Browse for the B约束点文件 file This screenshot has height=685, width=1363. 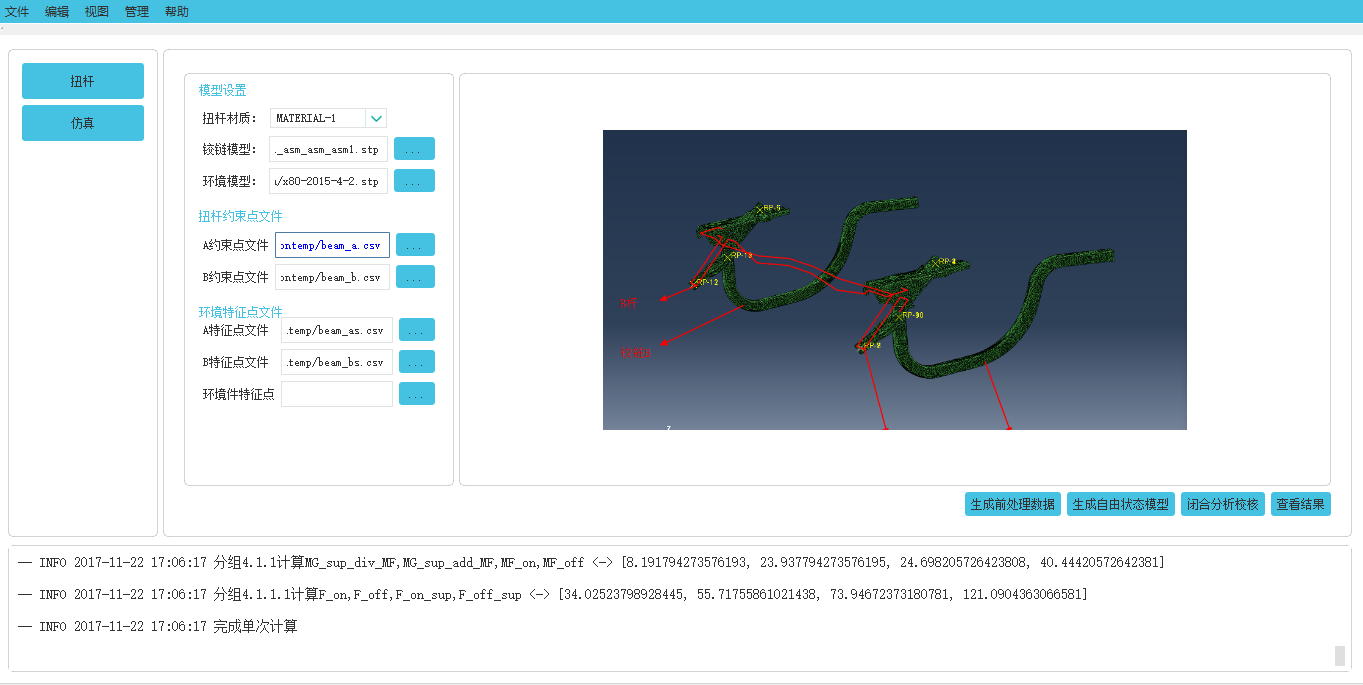coord(415,277)
